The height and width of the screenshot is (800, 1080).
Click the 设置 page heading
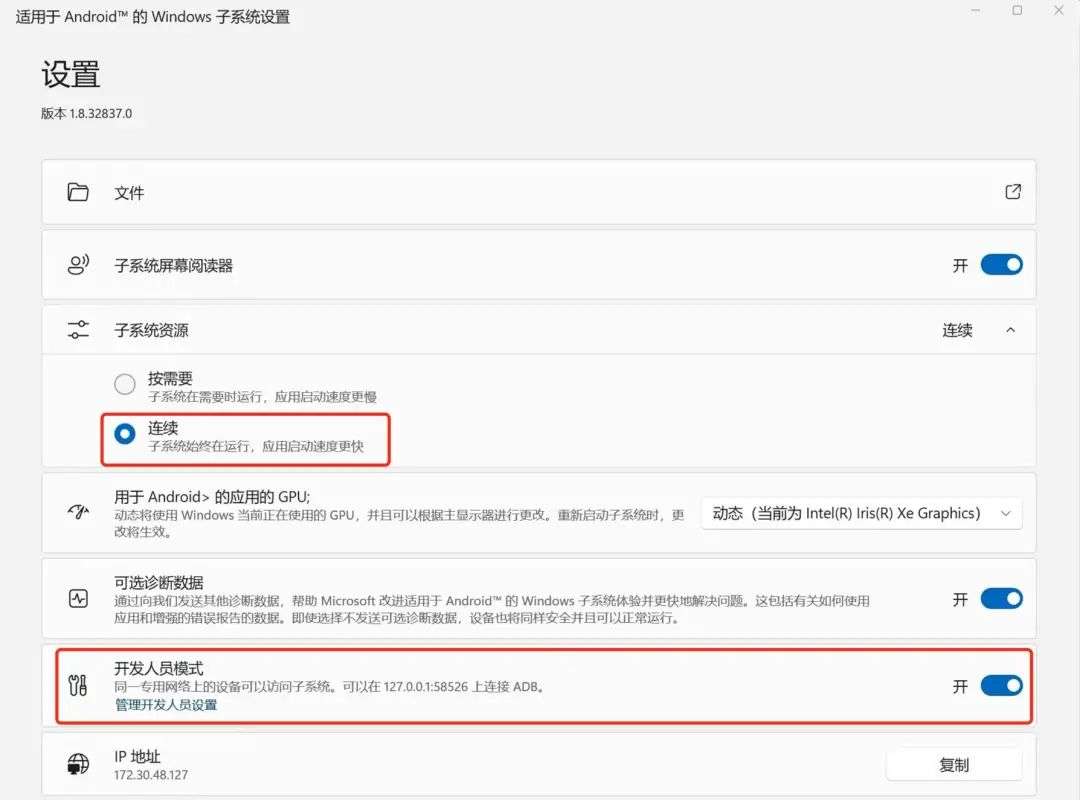(x=71, y=74)
